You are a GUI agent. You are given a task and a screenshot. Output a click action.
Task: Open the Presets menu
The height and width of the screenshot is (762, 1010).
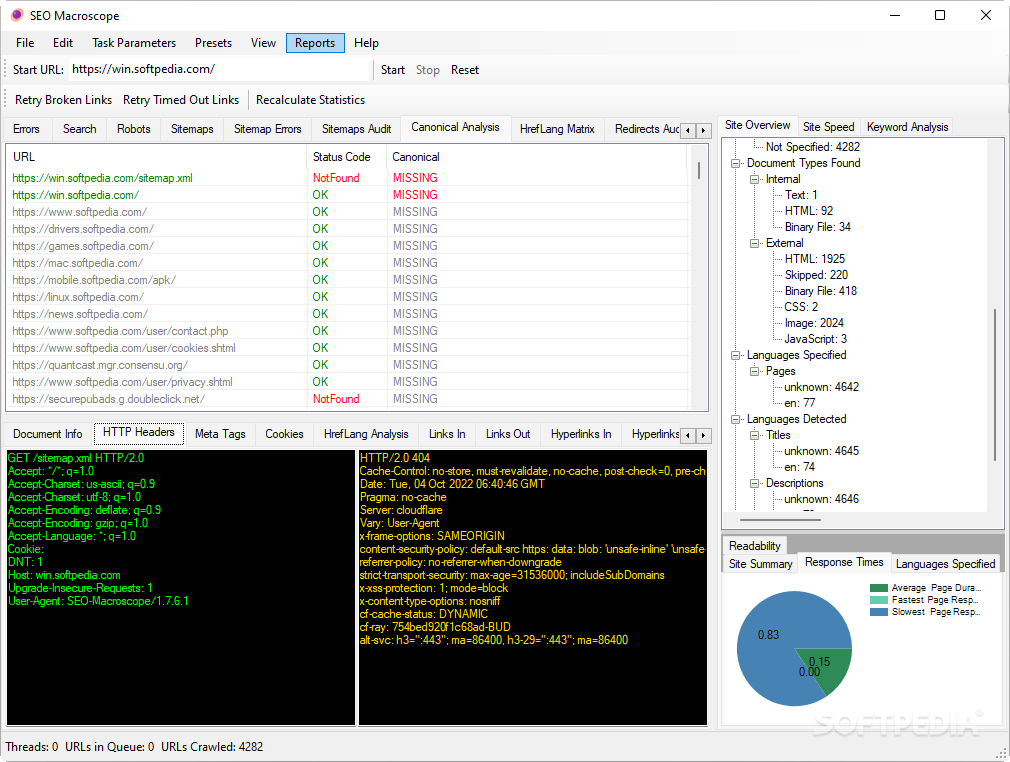point(213,43)
